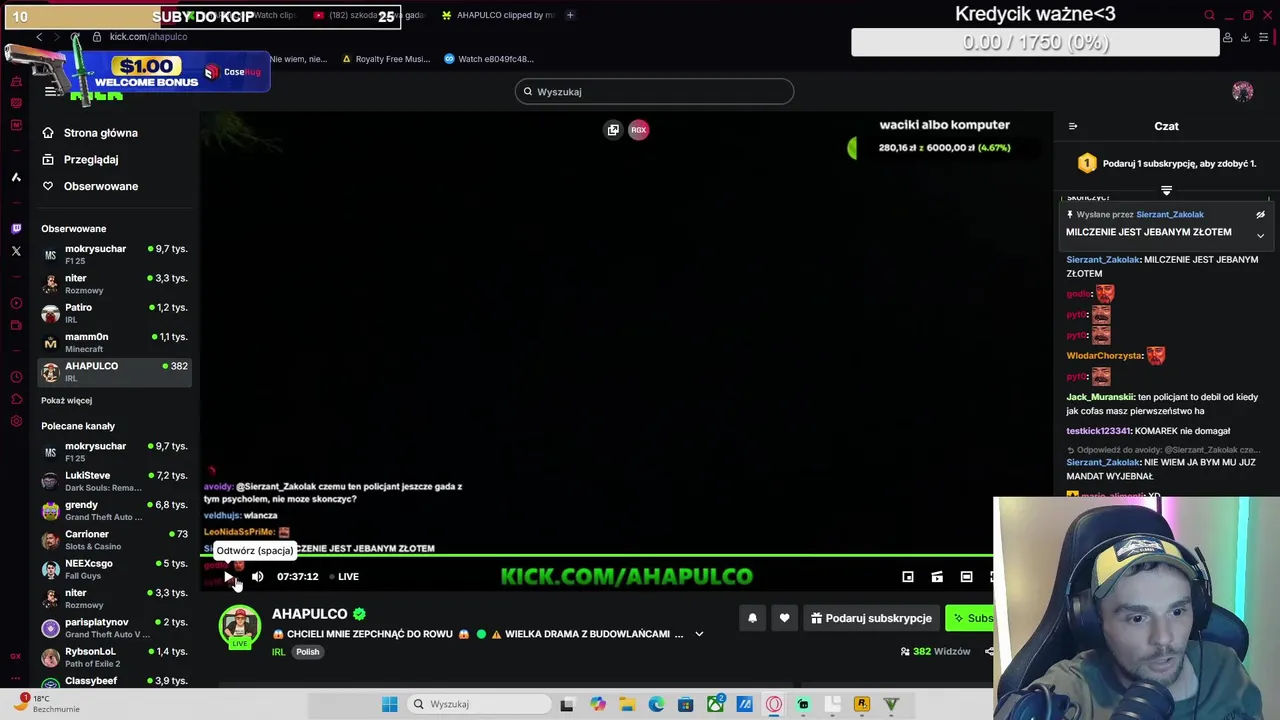Open Microsoft Edge from the taskbar
The width and height of the screenshot is (1280, 720).
pos(656,704)
